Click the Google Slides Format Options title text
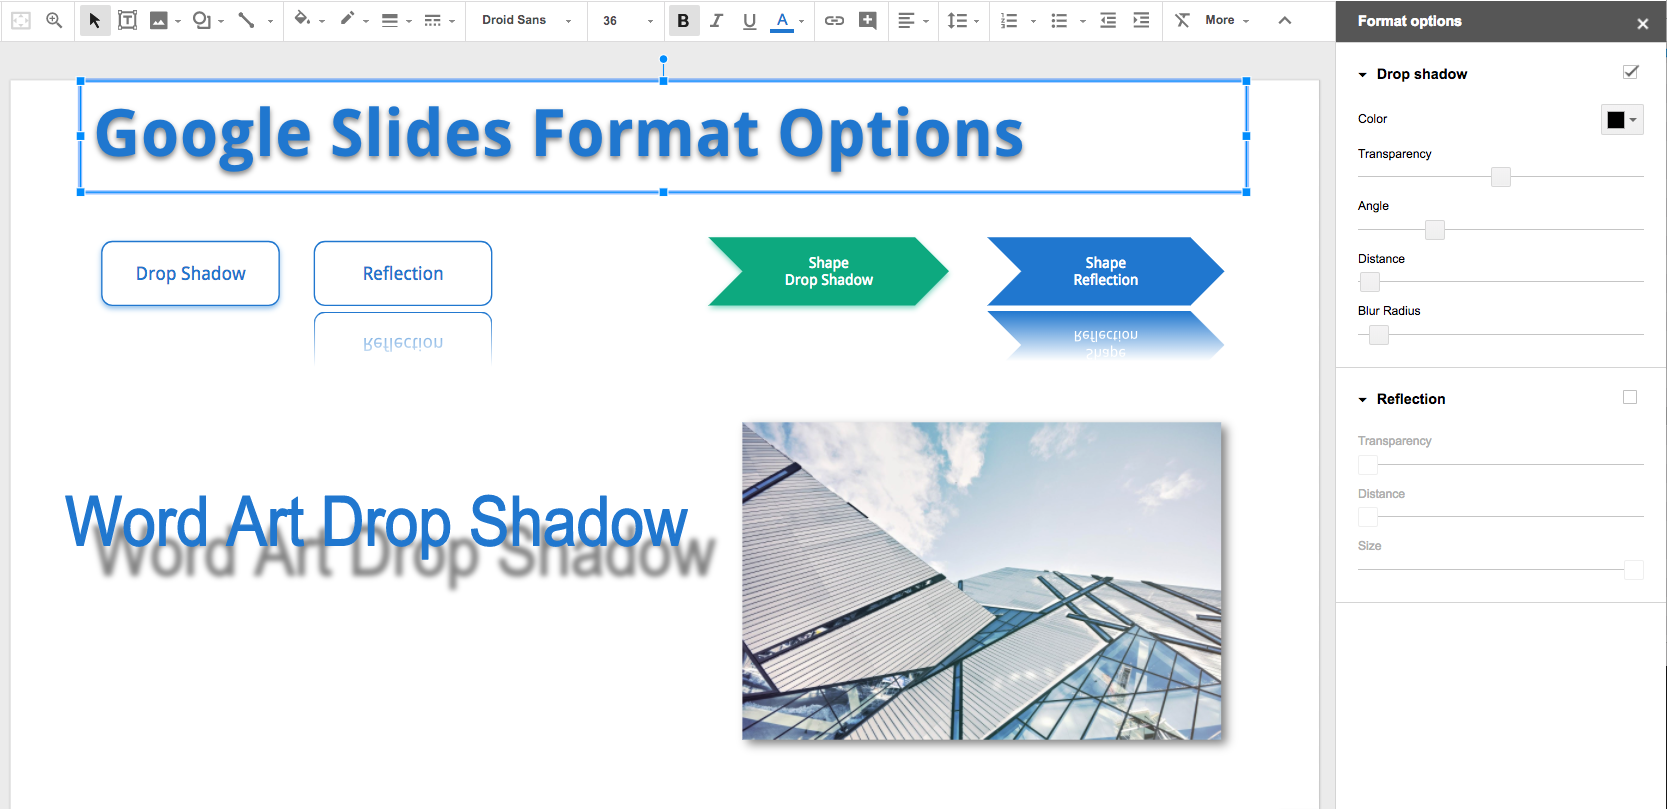The image size is (1667, 809). tap(559, 135)
